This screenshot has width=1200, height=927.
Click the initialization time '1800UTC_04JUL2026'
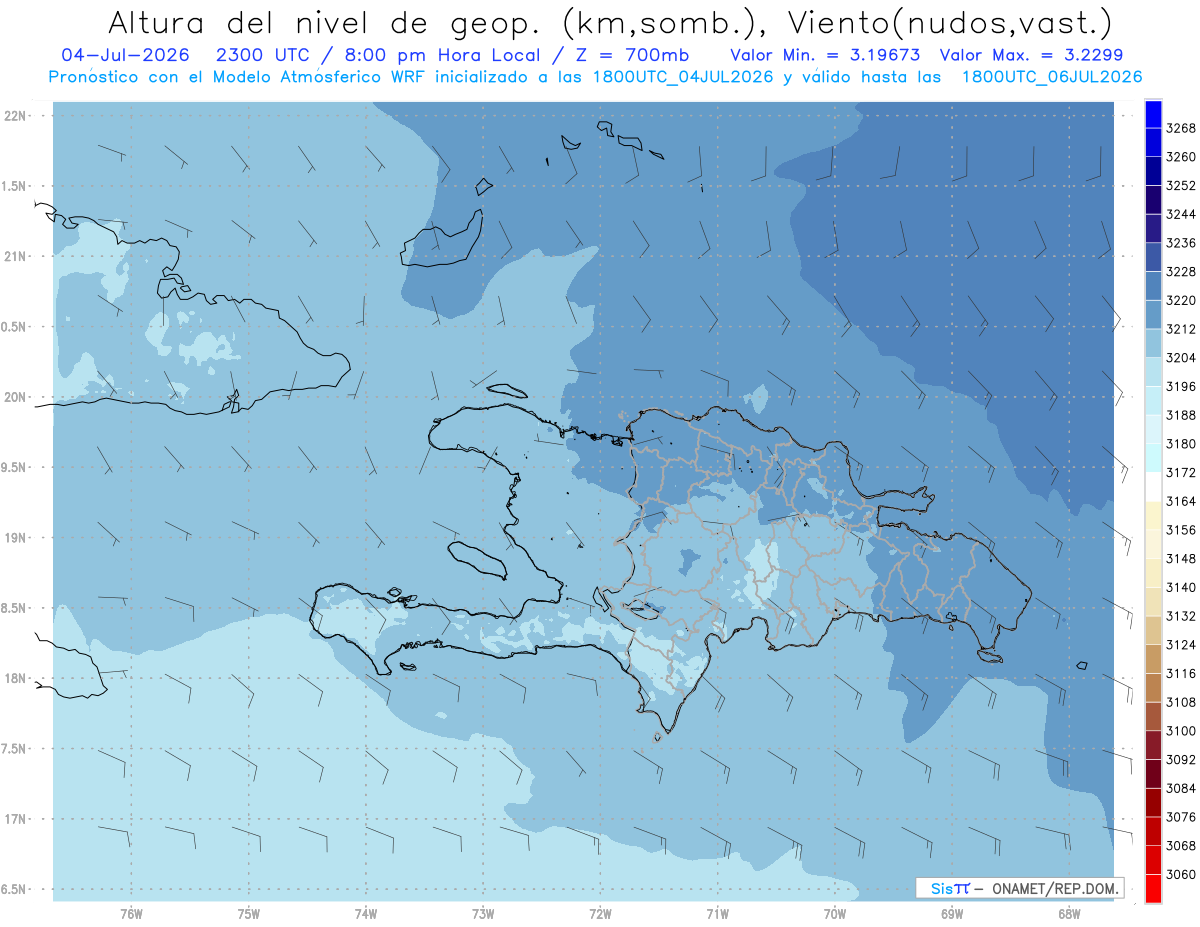tap(685, 77)
